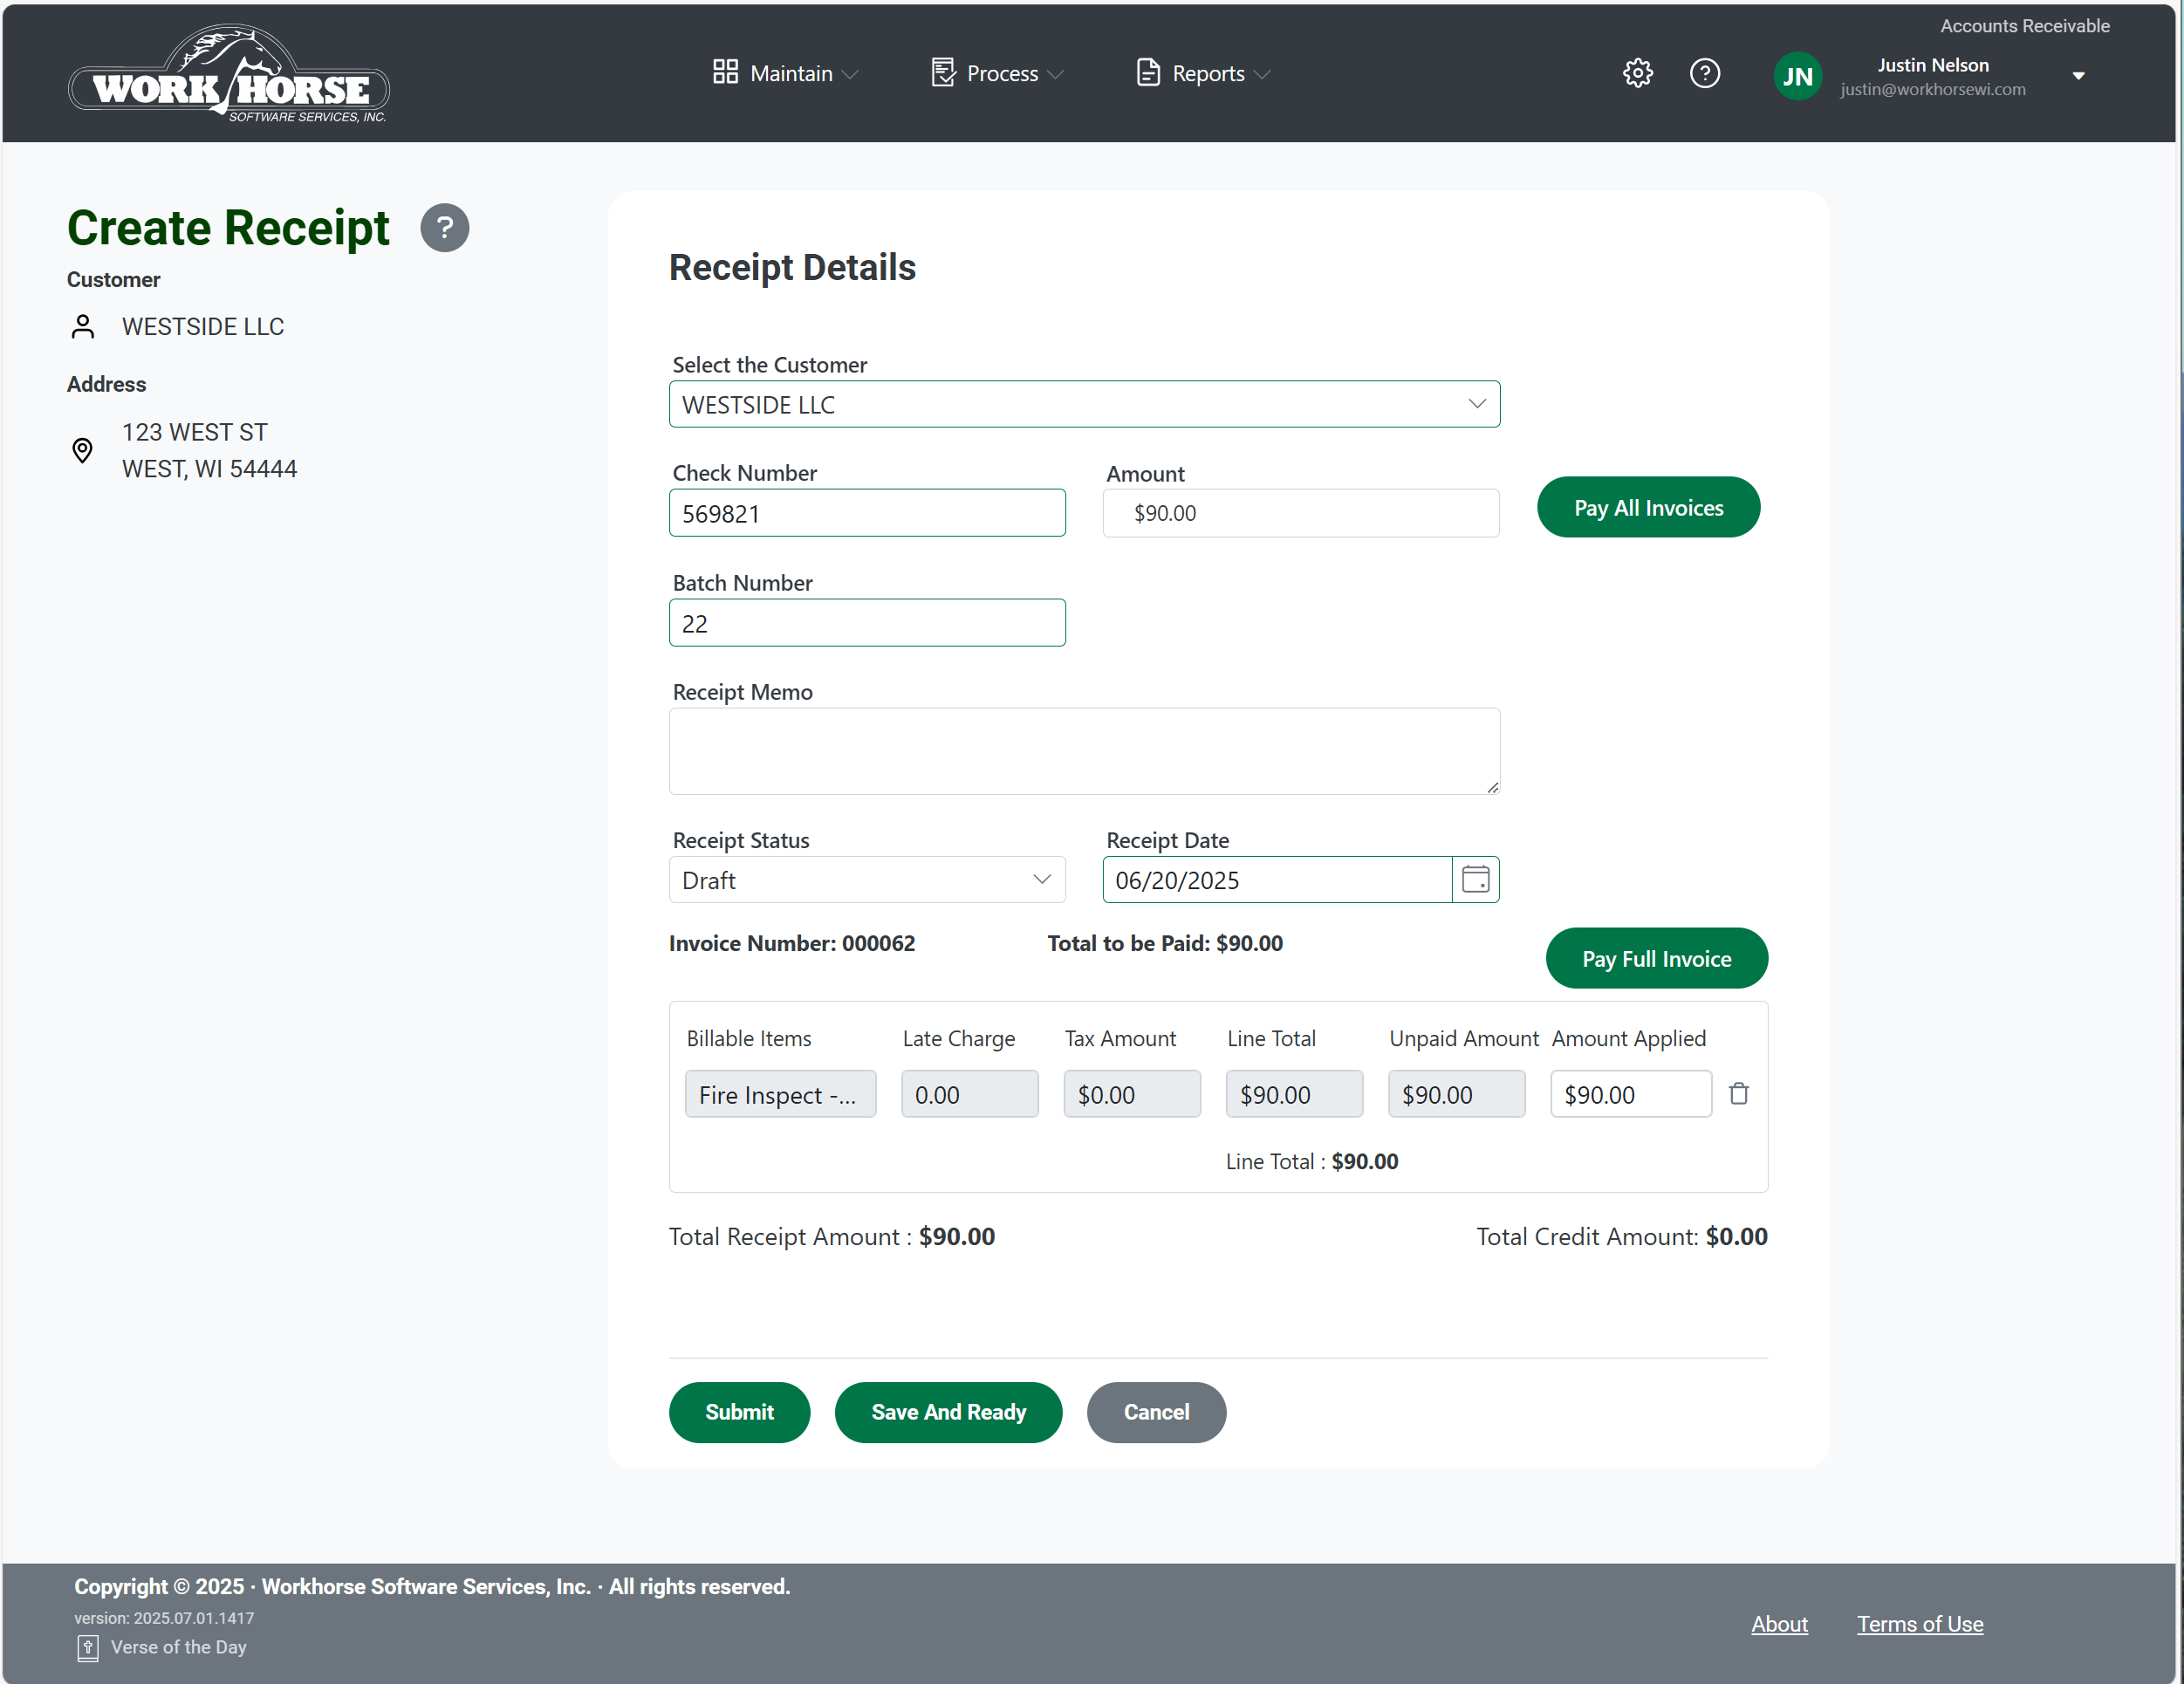Follow the Terms of Use link
The image size is (2184, 1684).
1919,1624
